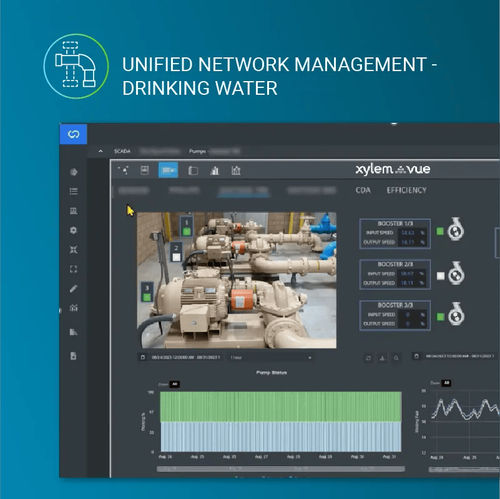
Task: Toggle the green status square for Booster 3/3
Action: coord(440,317)
